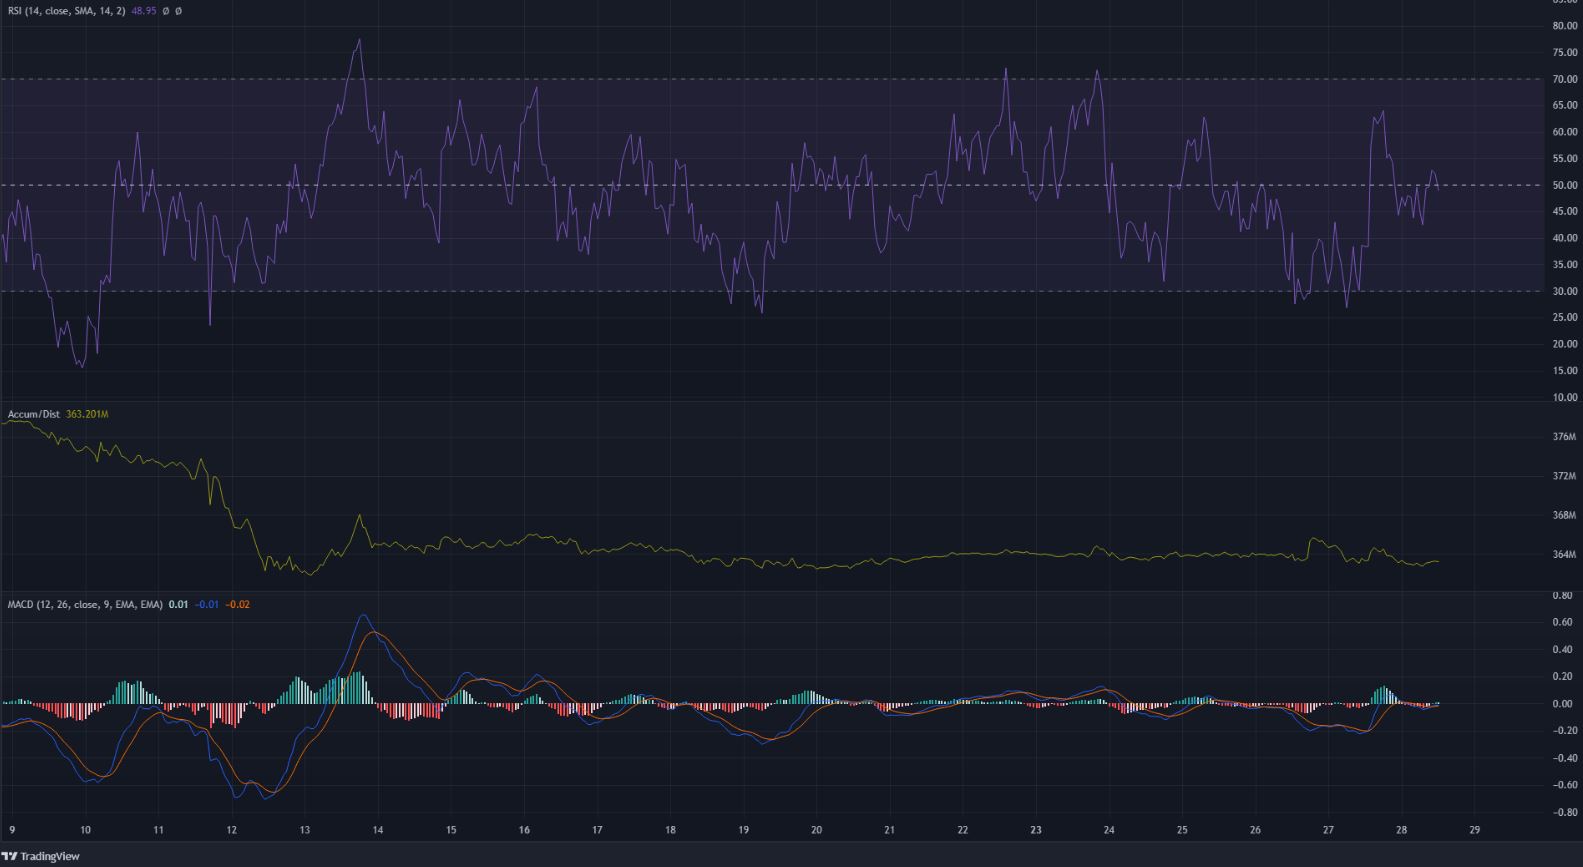Click date 28 on time axis
1583x867 pixels.
tap(1401, 830)
